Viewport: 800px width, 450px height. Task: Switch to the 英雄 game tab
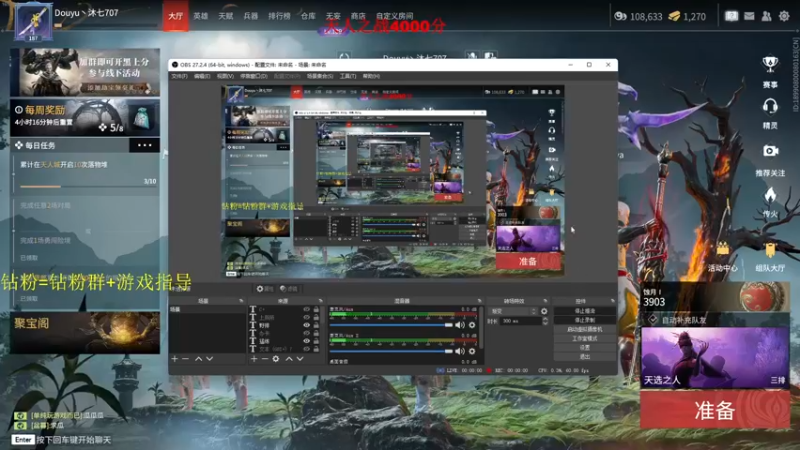coord(201,16)
